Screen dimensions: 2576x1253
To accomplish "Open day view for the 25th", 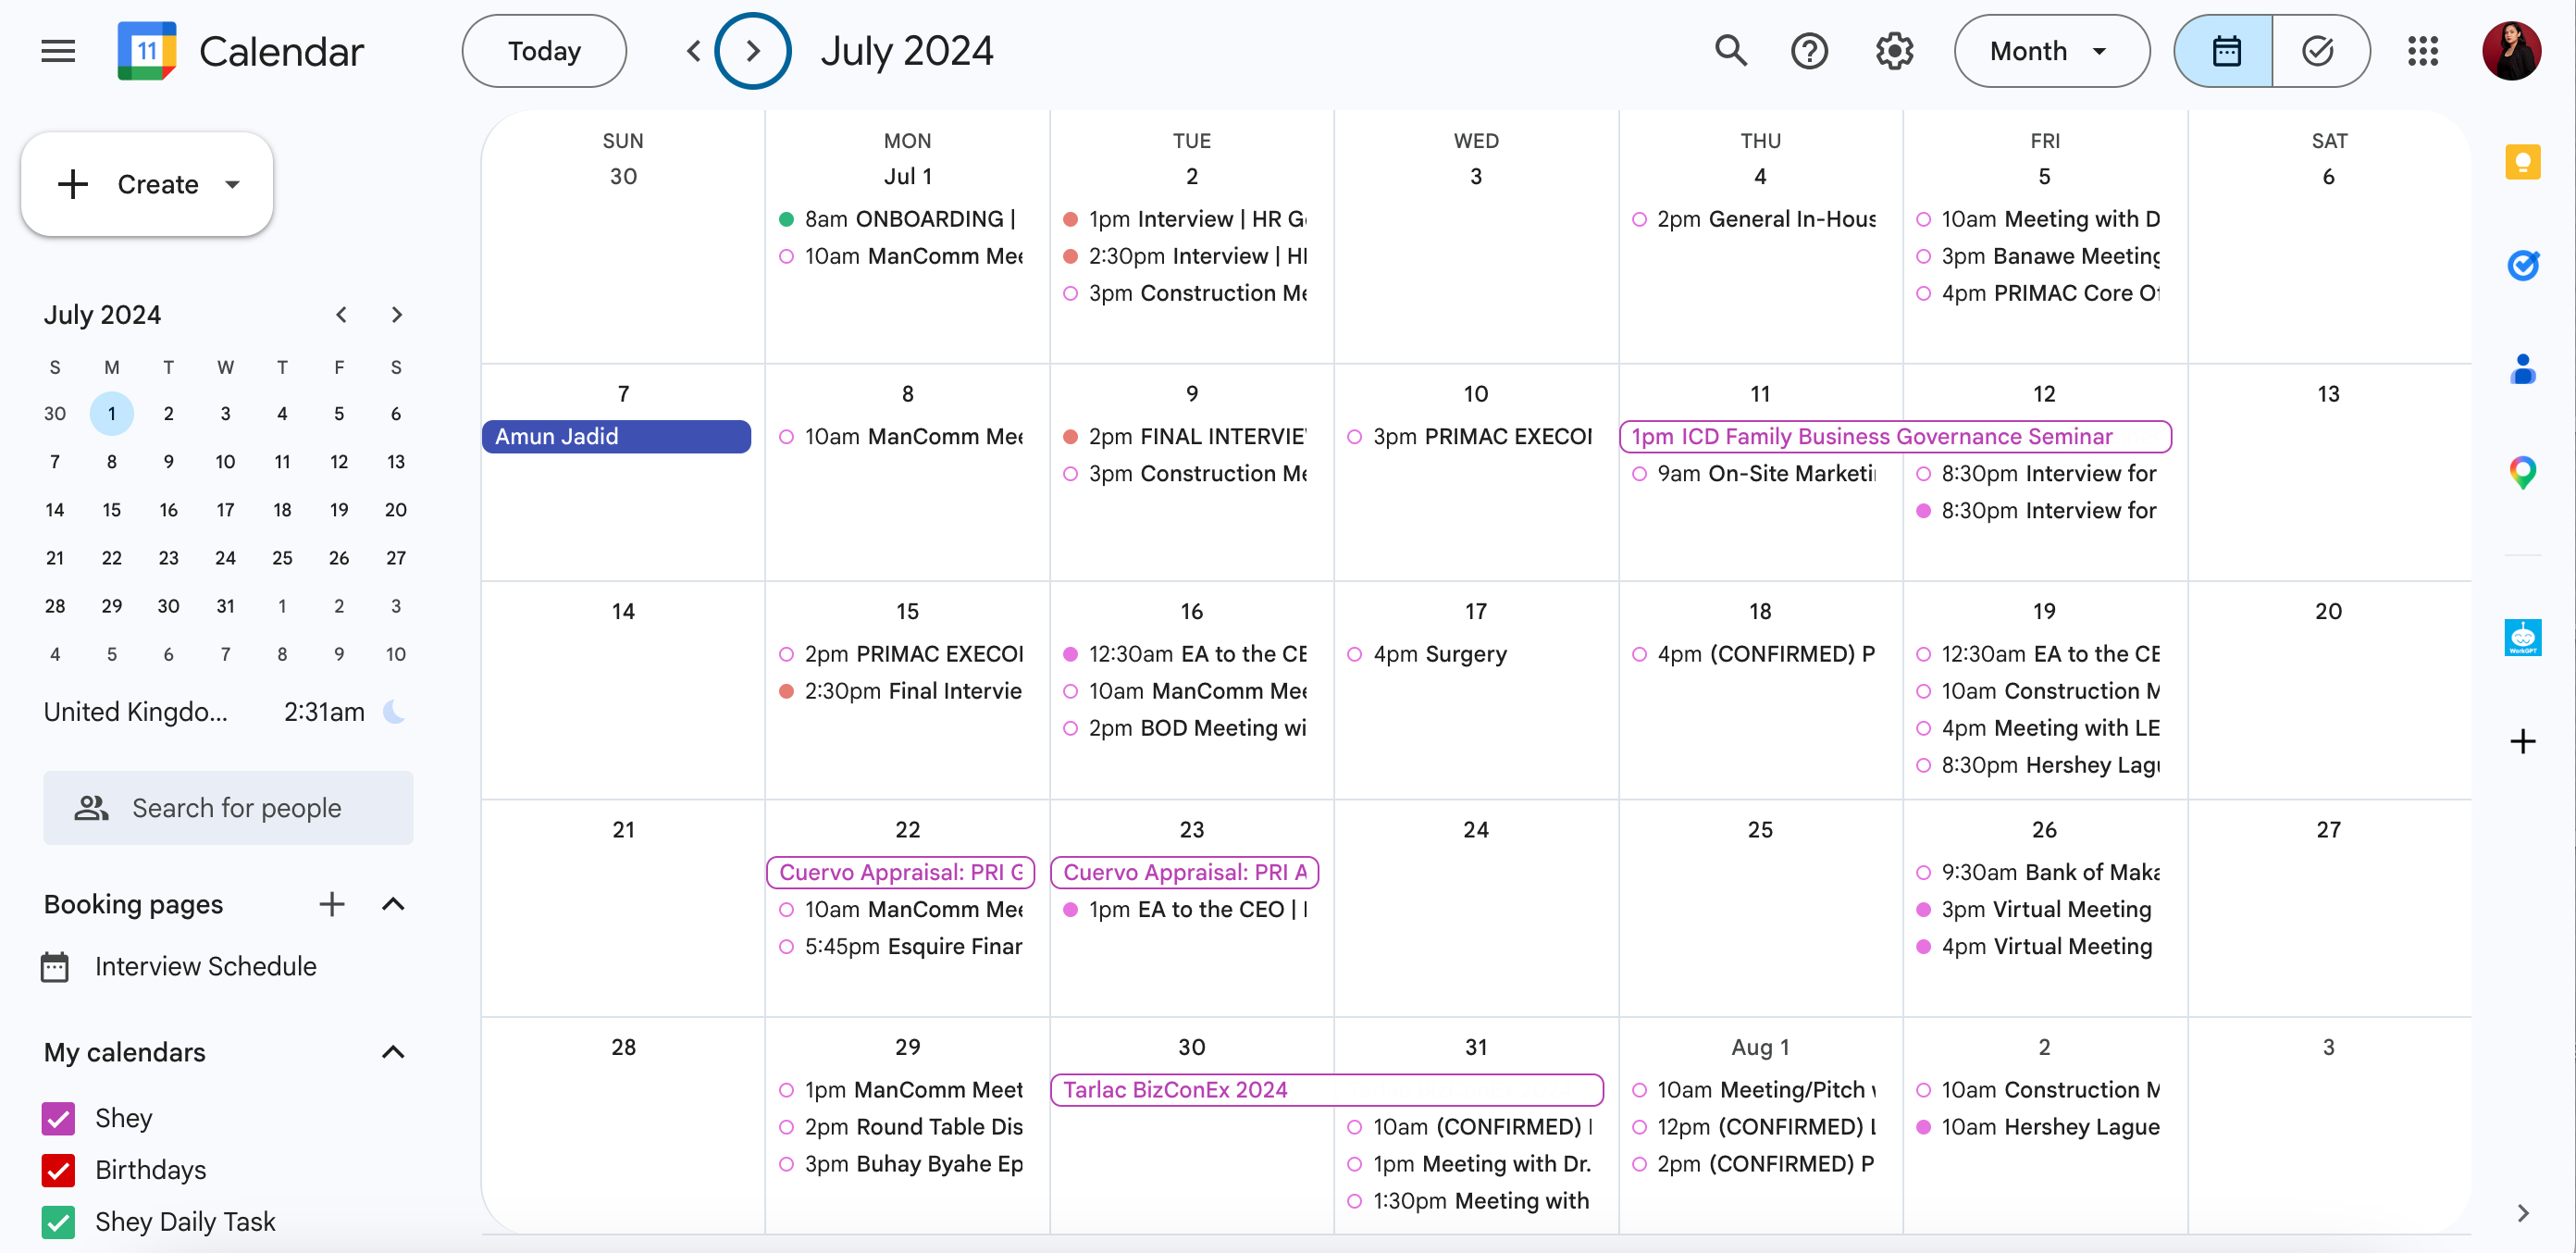I will (x=1760, y=829).
